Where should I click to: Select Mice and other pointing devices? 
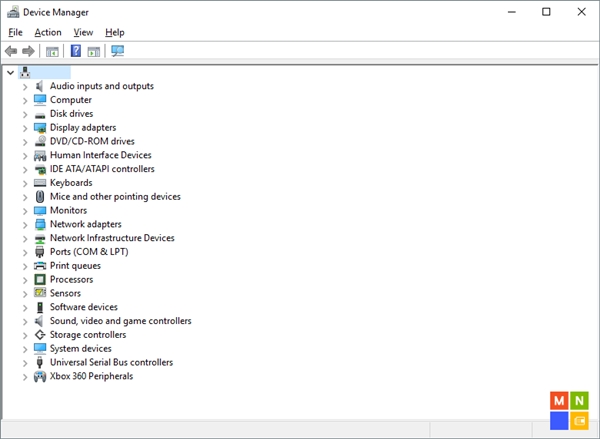coord(115,197)
